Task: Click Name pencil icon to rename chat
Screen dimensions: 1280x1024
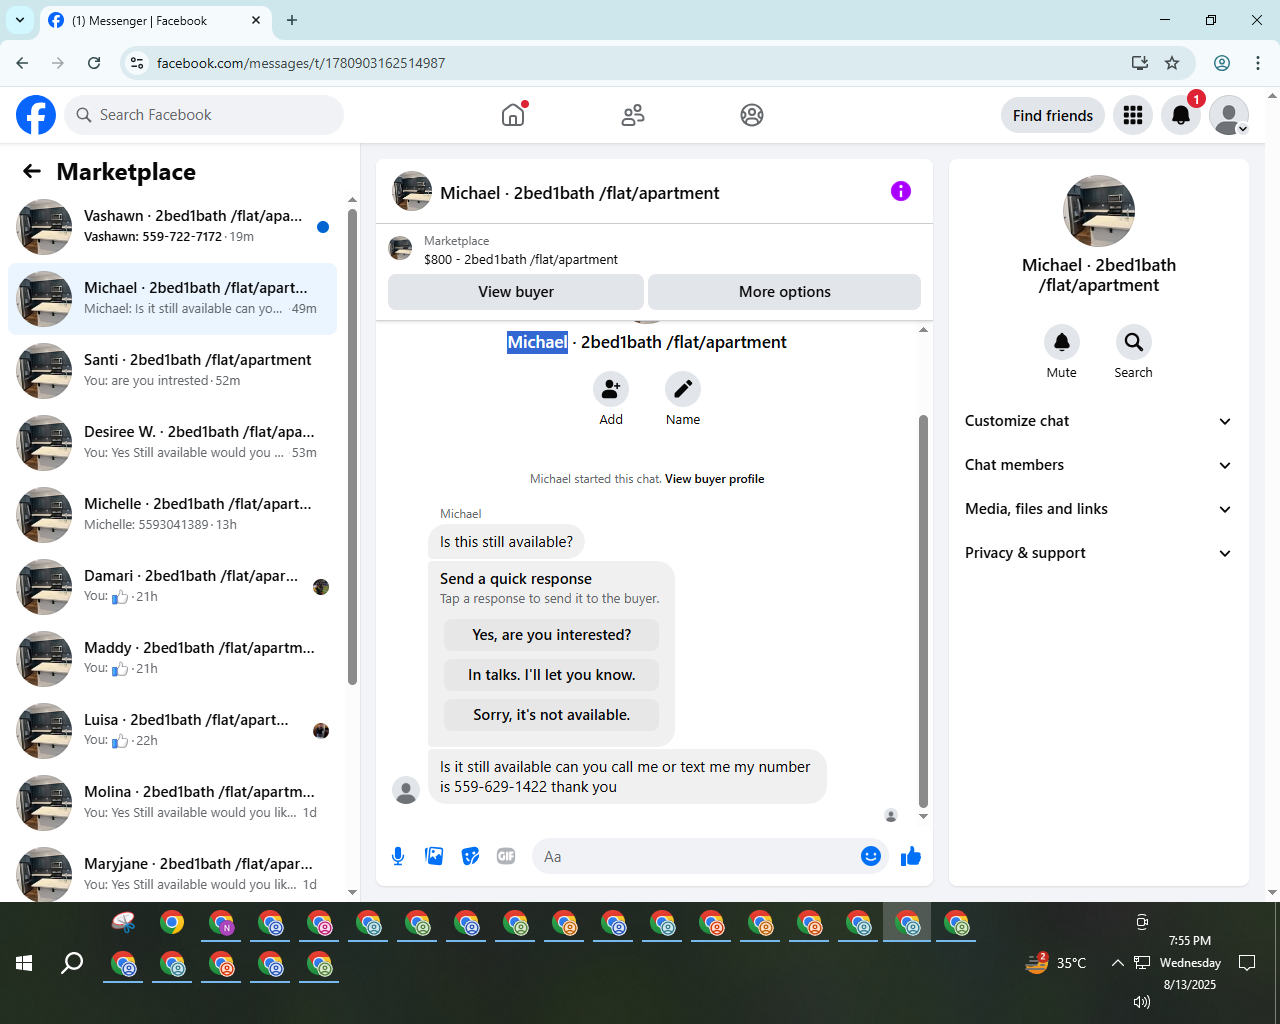Action: [683, 389]
